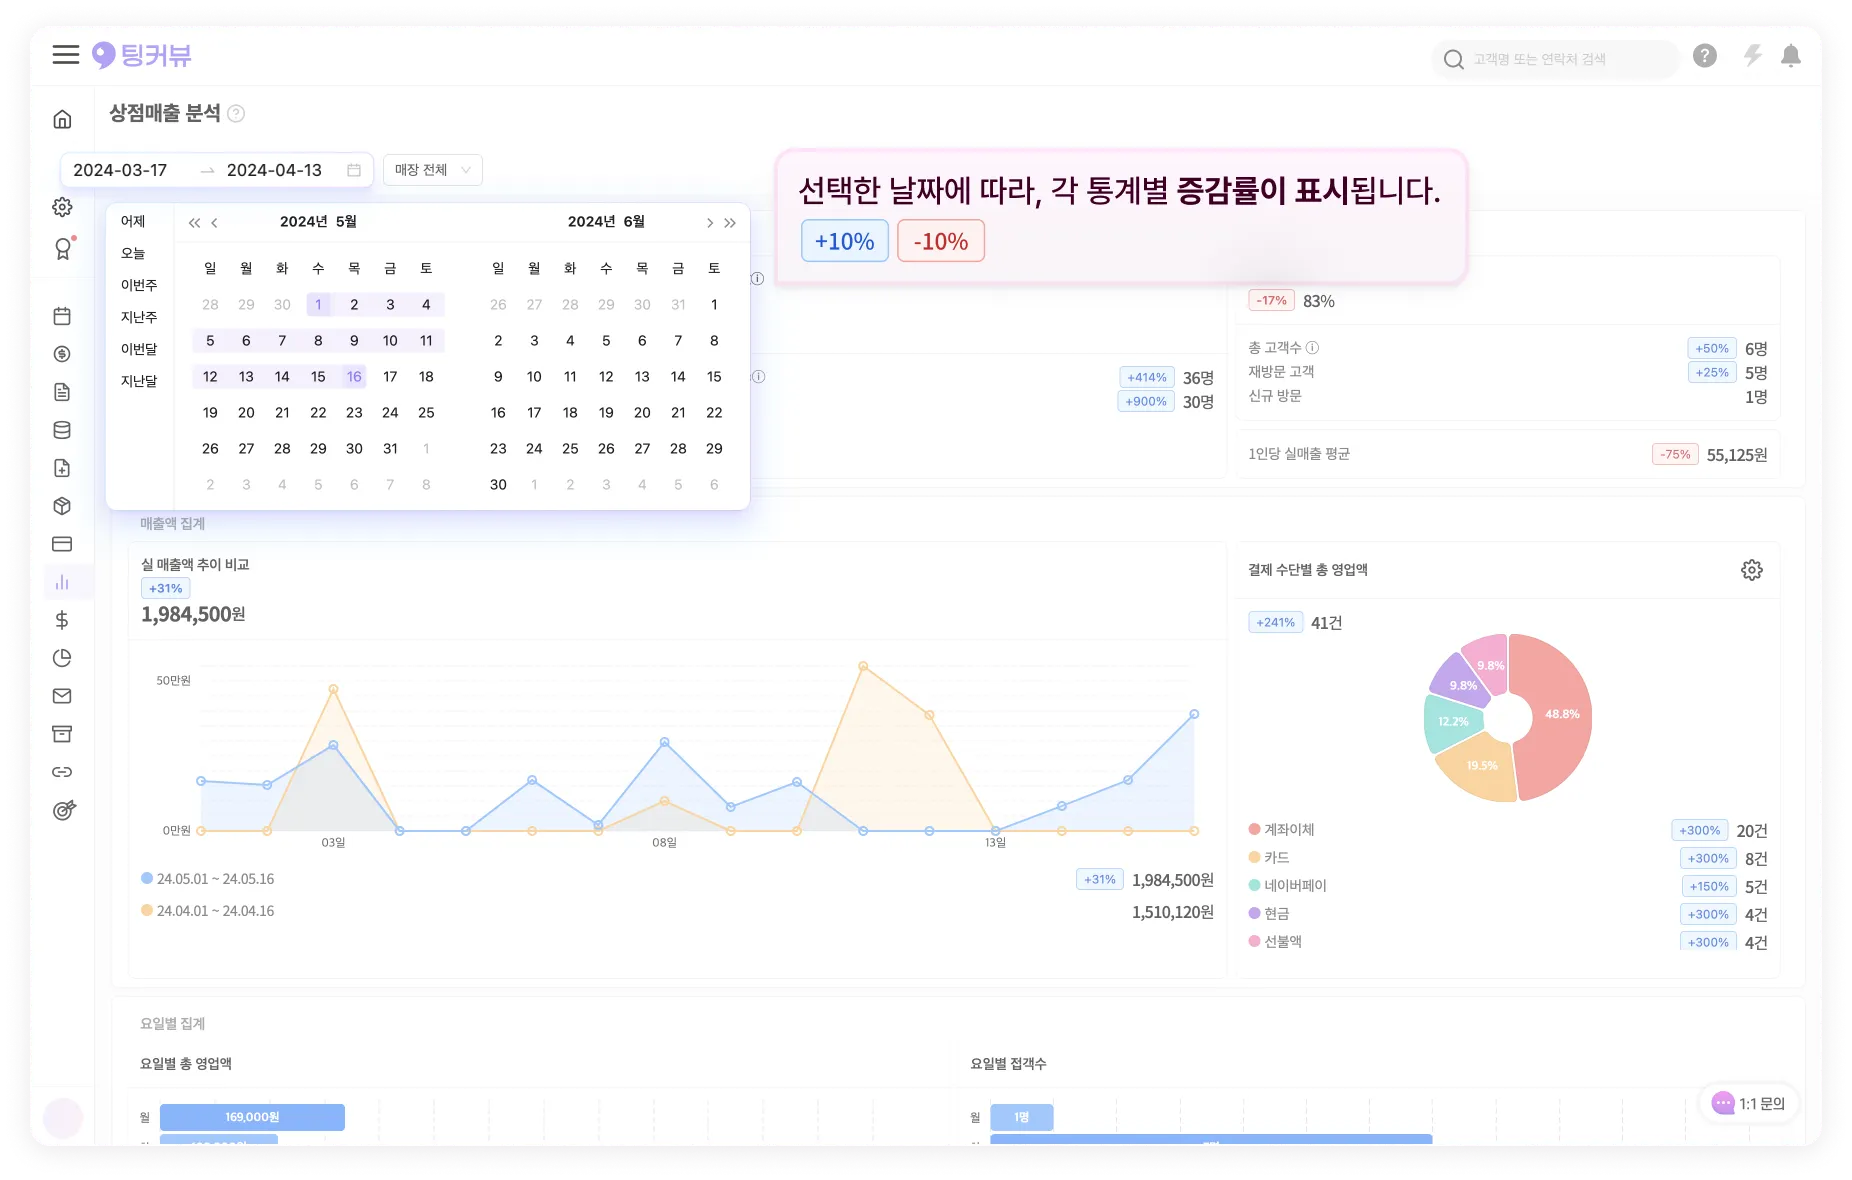Image resolution: width=1852 pixels, height=1180 pixels.
Task: Click the dollar sign sidebar icon
Action: coord(62,620)
